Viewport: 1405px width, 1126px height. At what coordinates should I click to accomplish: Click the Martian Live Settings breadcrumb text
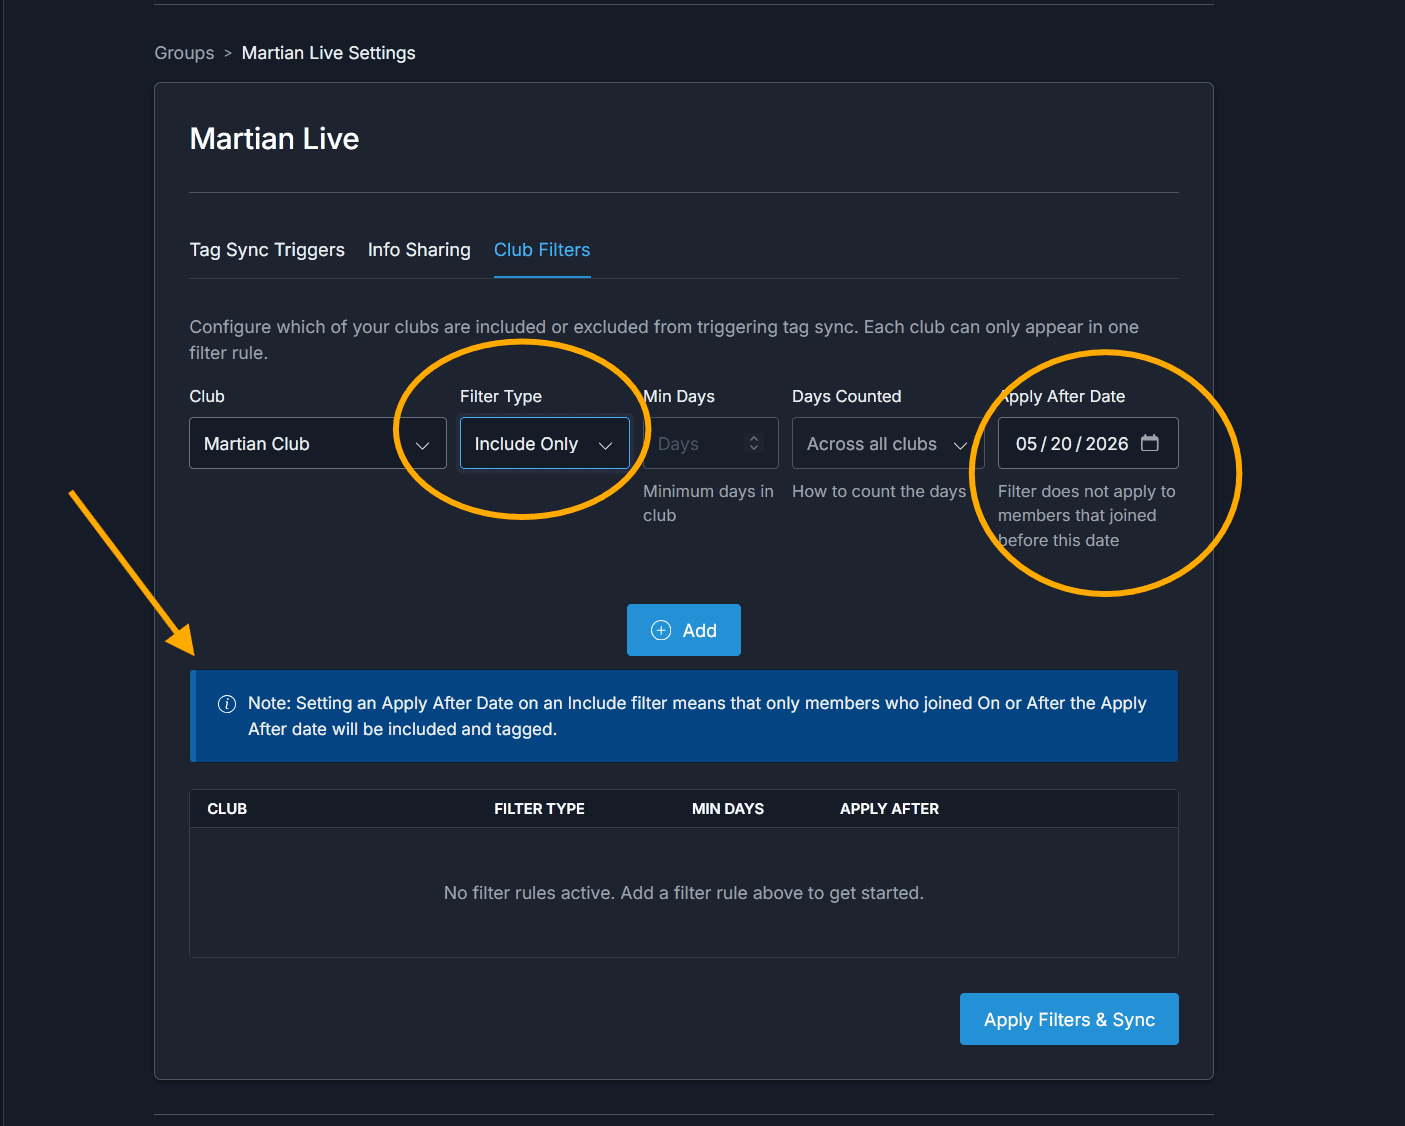coord(329,53)
